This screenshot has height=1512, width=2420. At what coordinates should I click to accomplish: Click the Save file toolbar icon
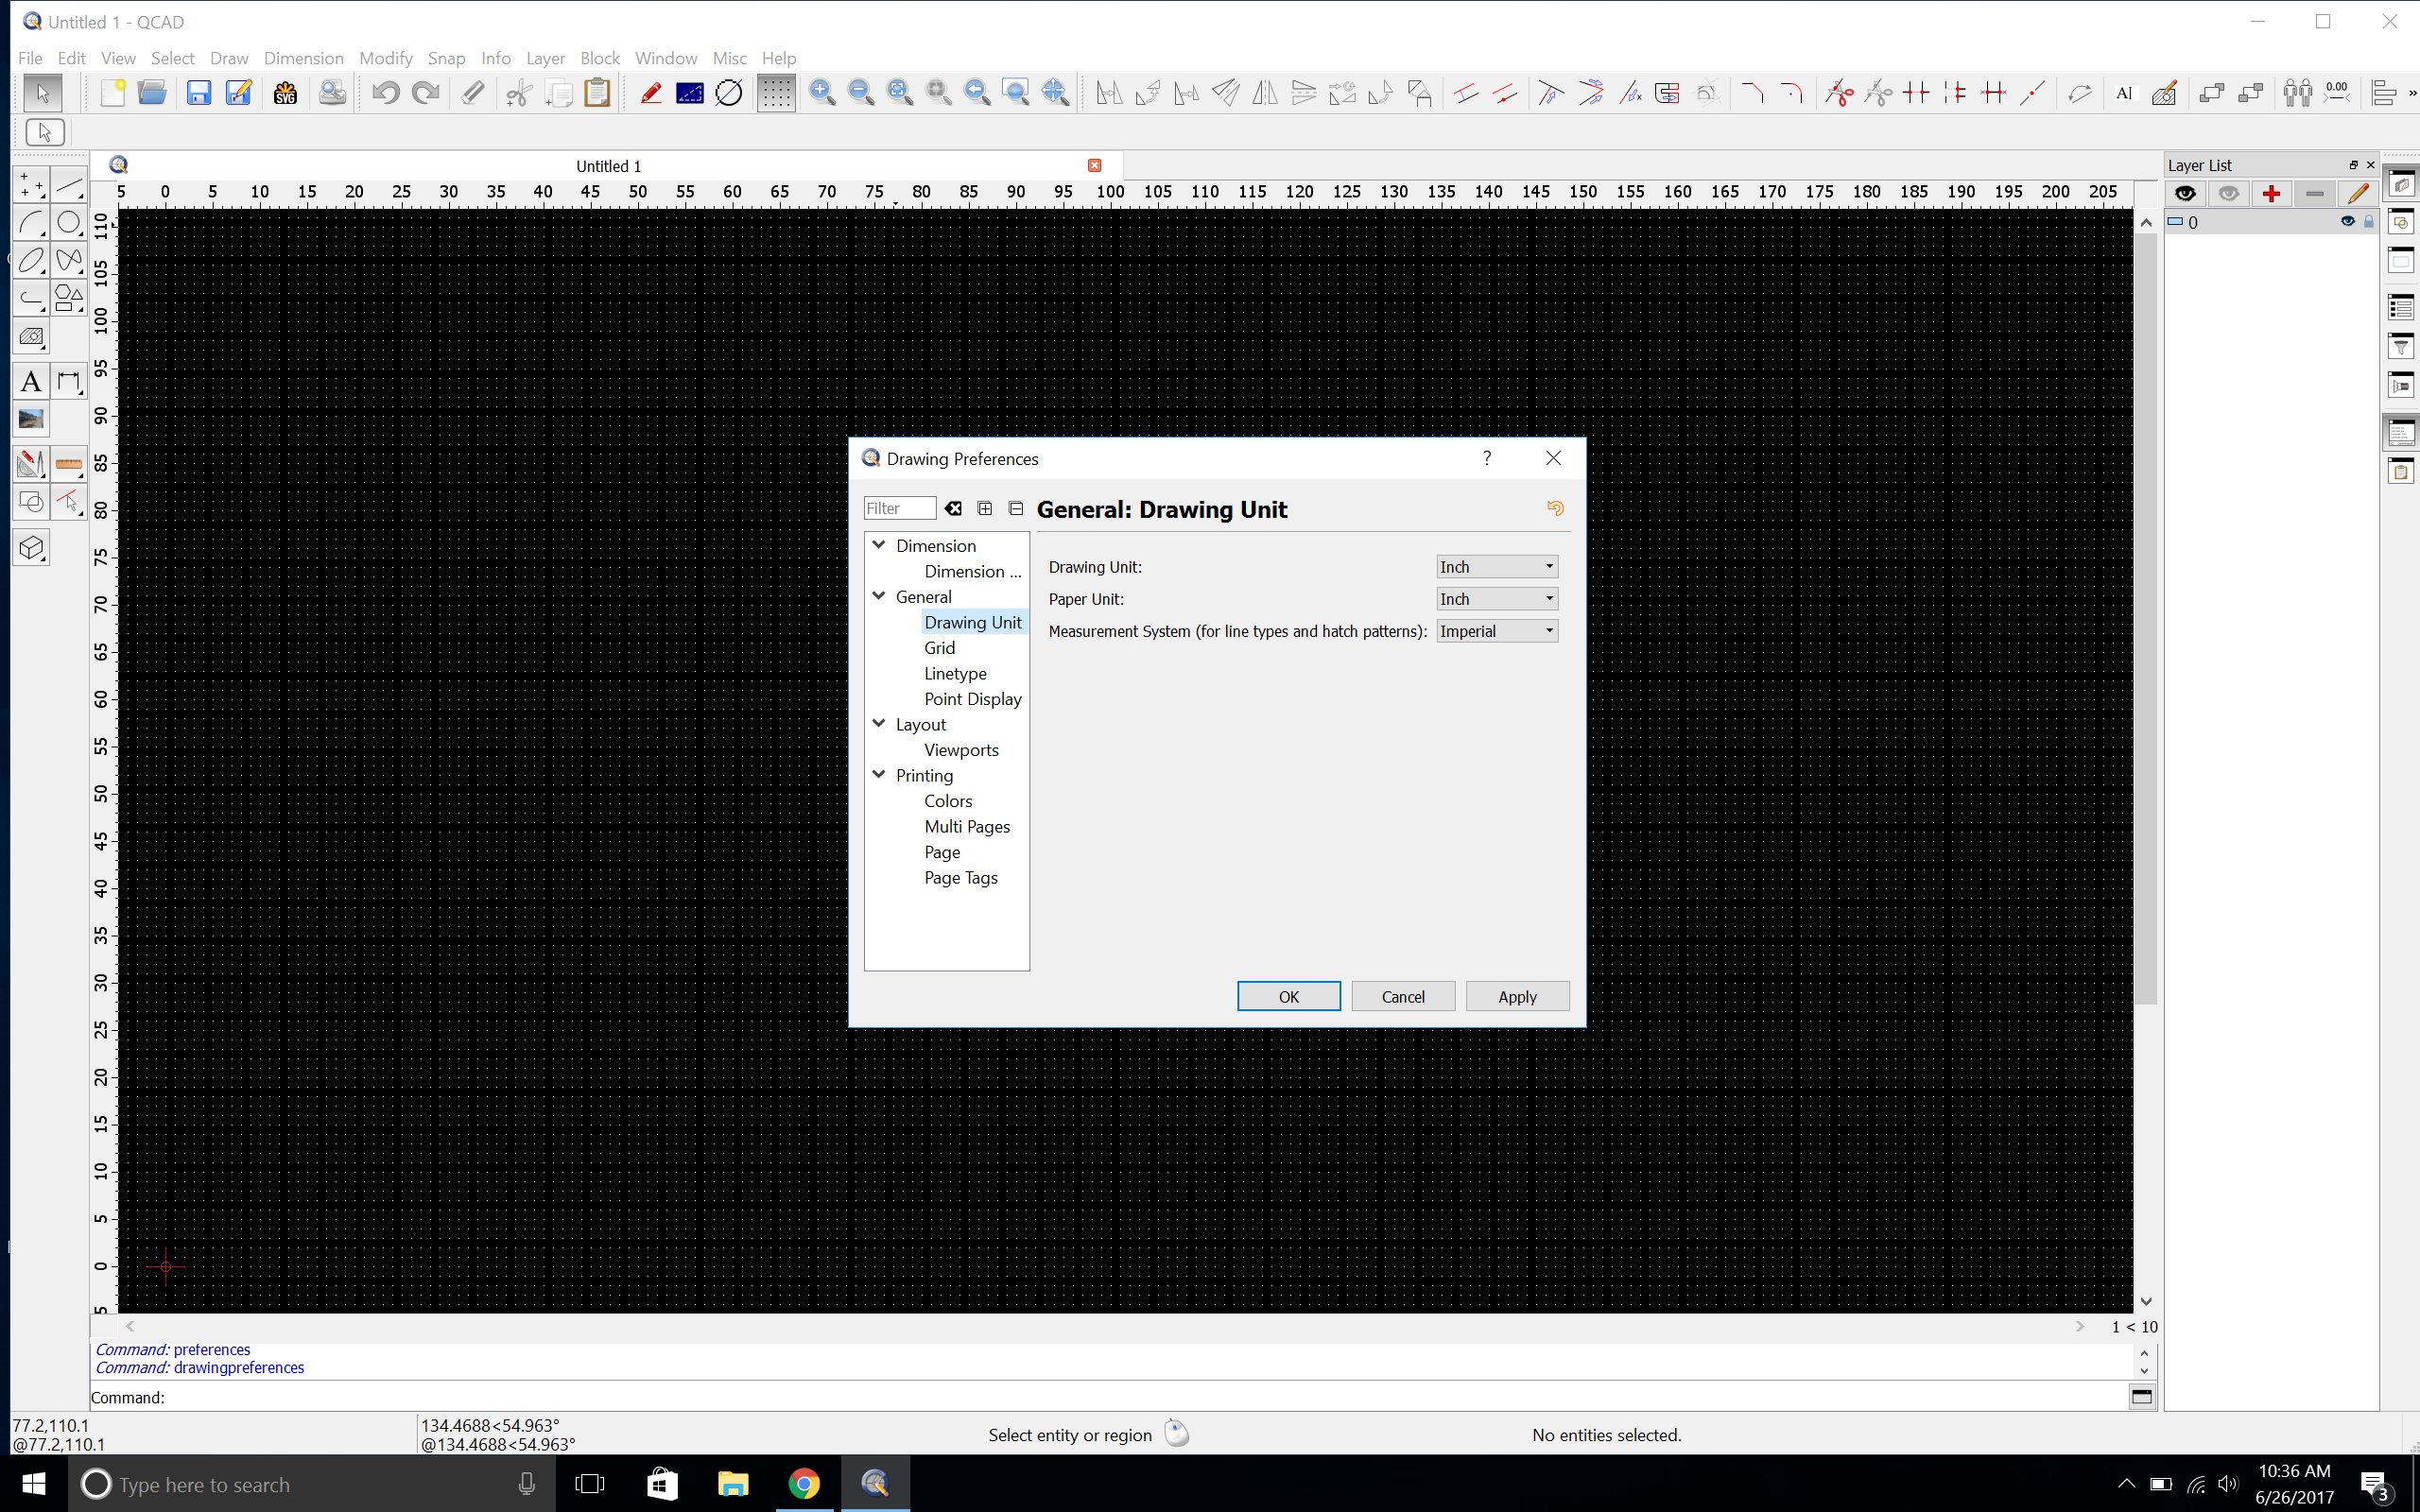[x=199, y=93]
